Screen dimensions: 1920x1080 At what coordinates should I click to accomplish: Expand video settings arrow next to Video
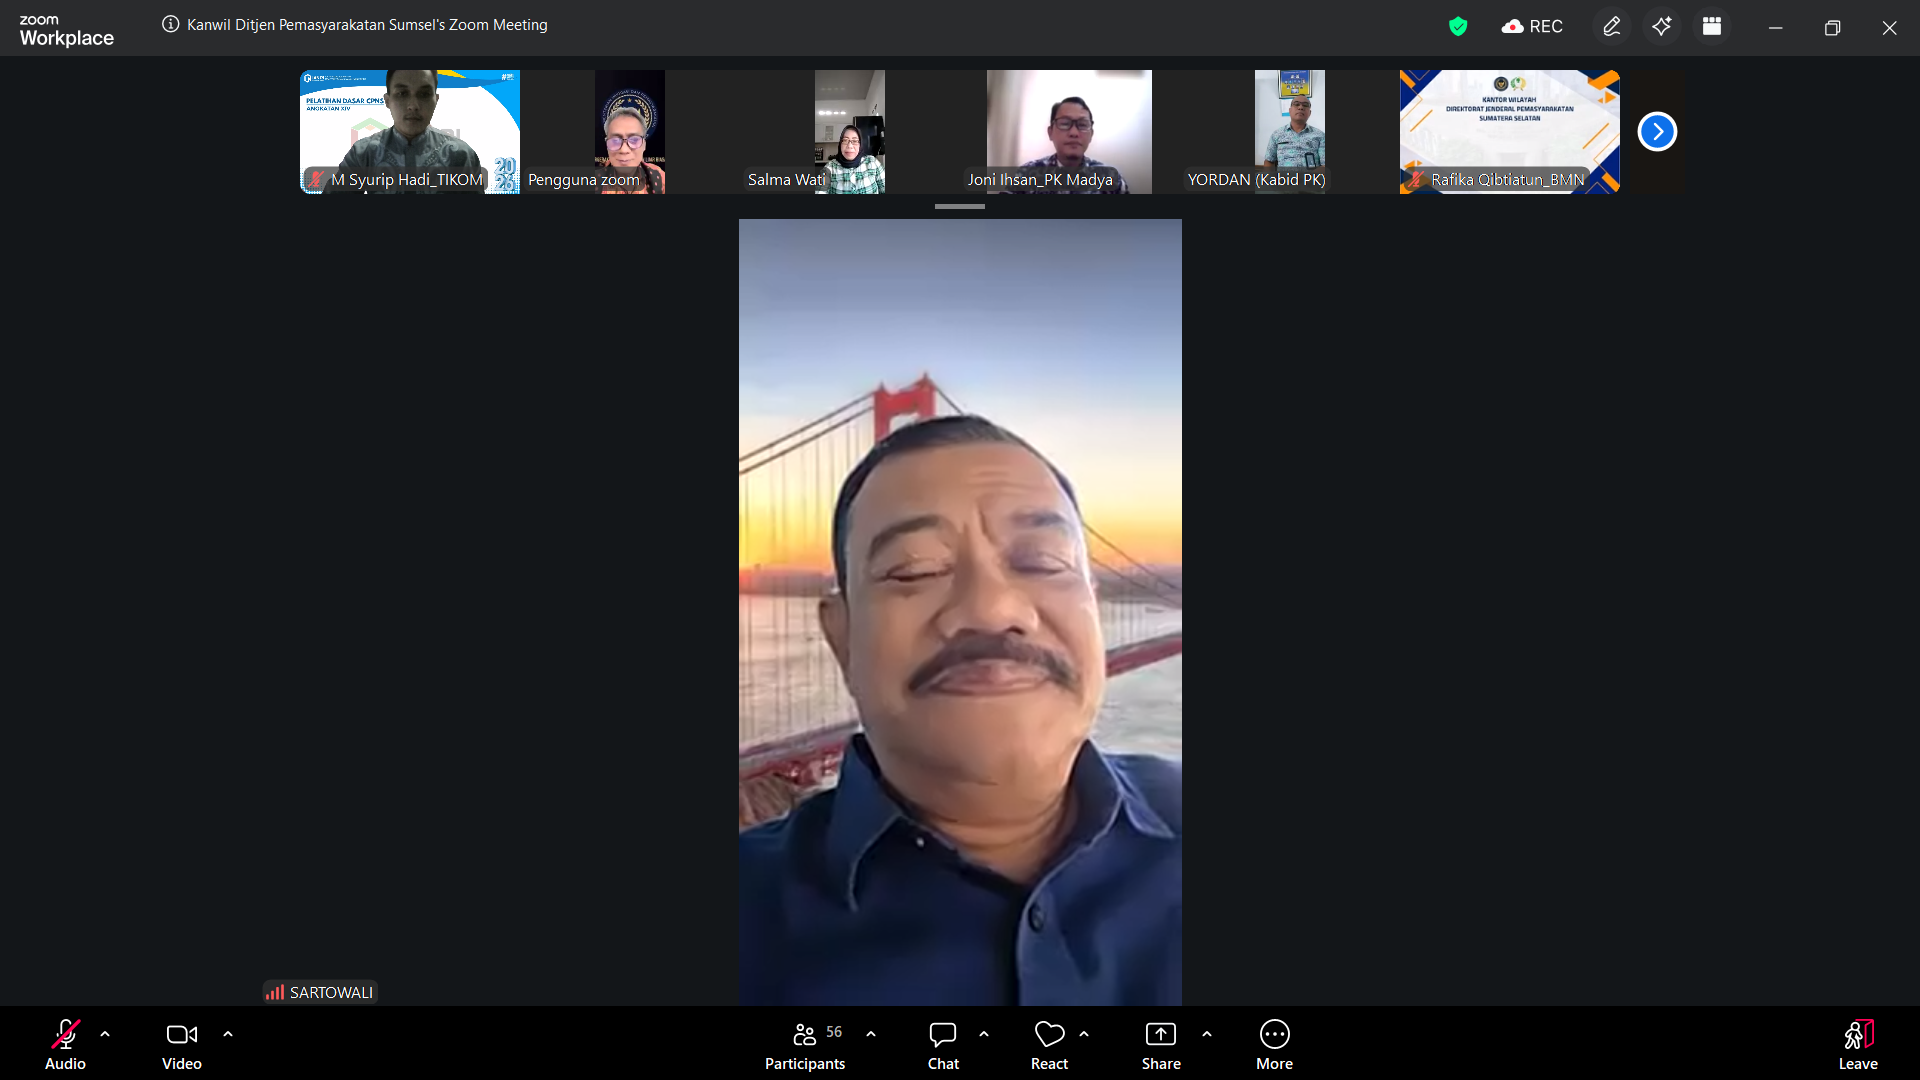tap(228, 1034)
